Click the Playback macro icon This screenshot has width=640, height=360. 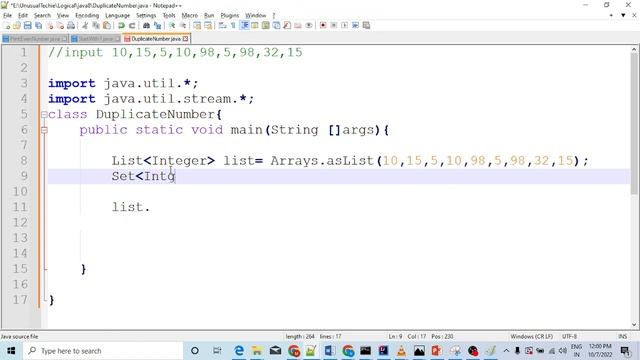pyautogui.click(x=344, y=26)
